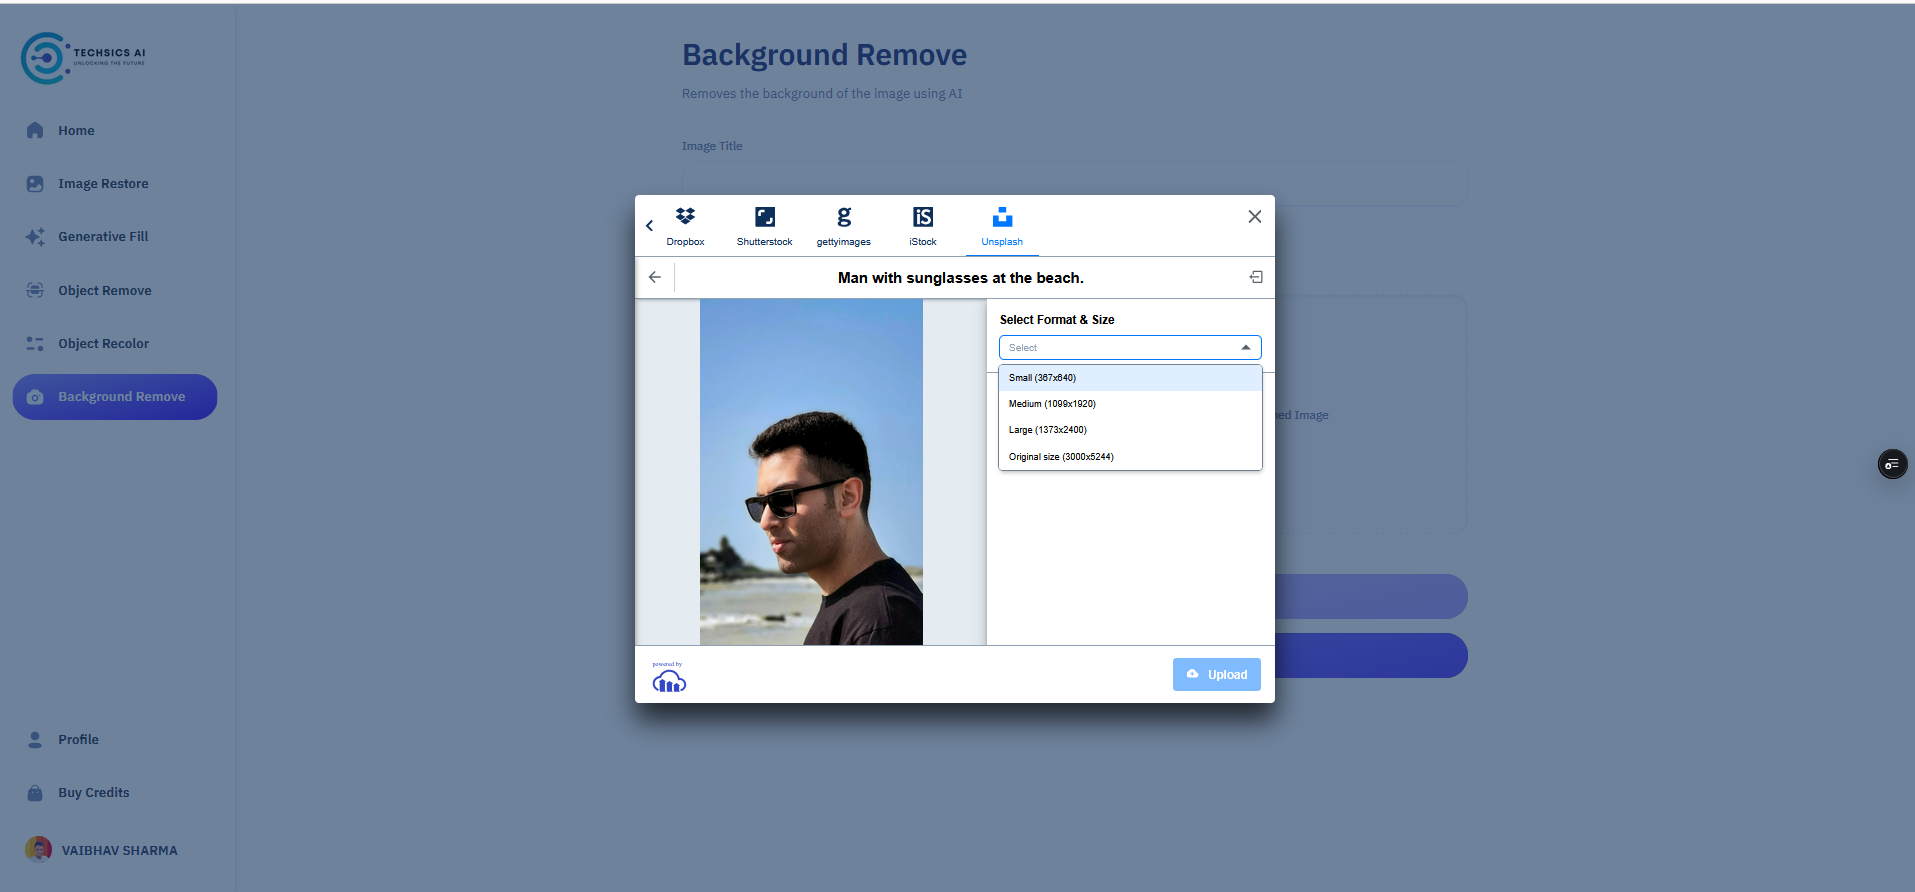Click the gettyimages logo icon
Viewport: 1915px width, 892px height.
844,217
